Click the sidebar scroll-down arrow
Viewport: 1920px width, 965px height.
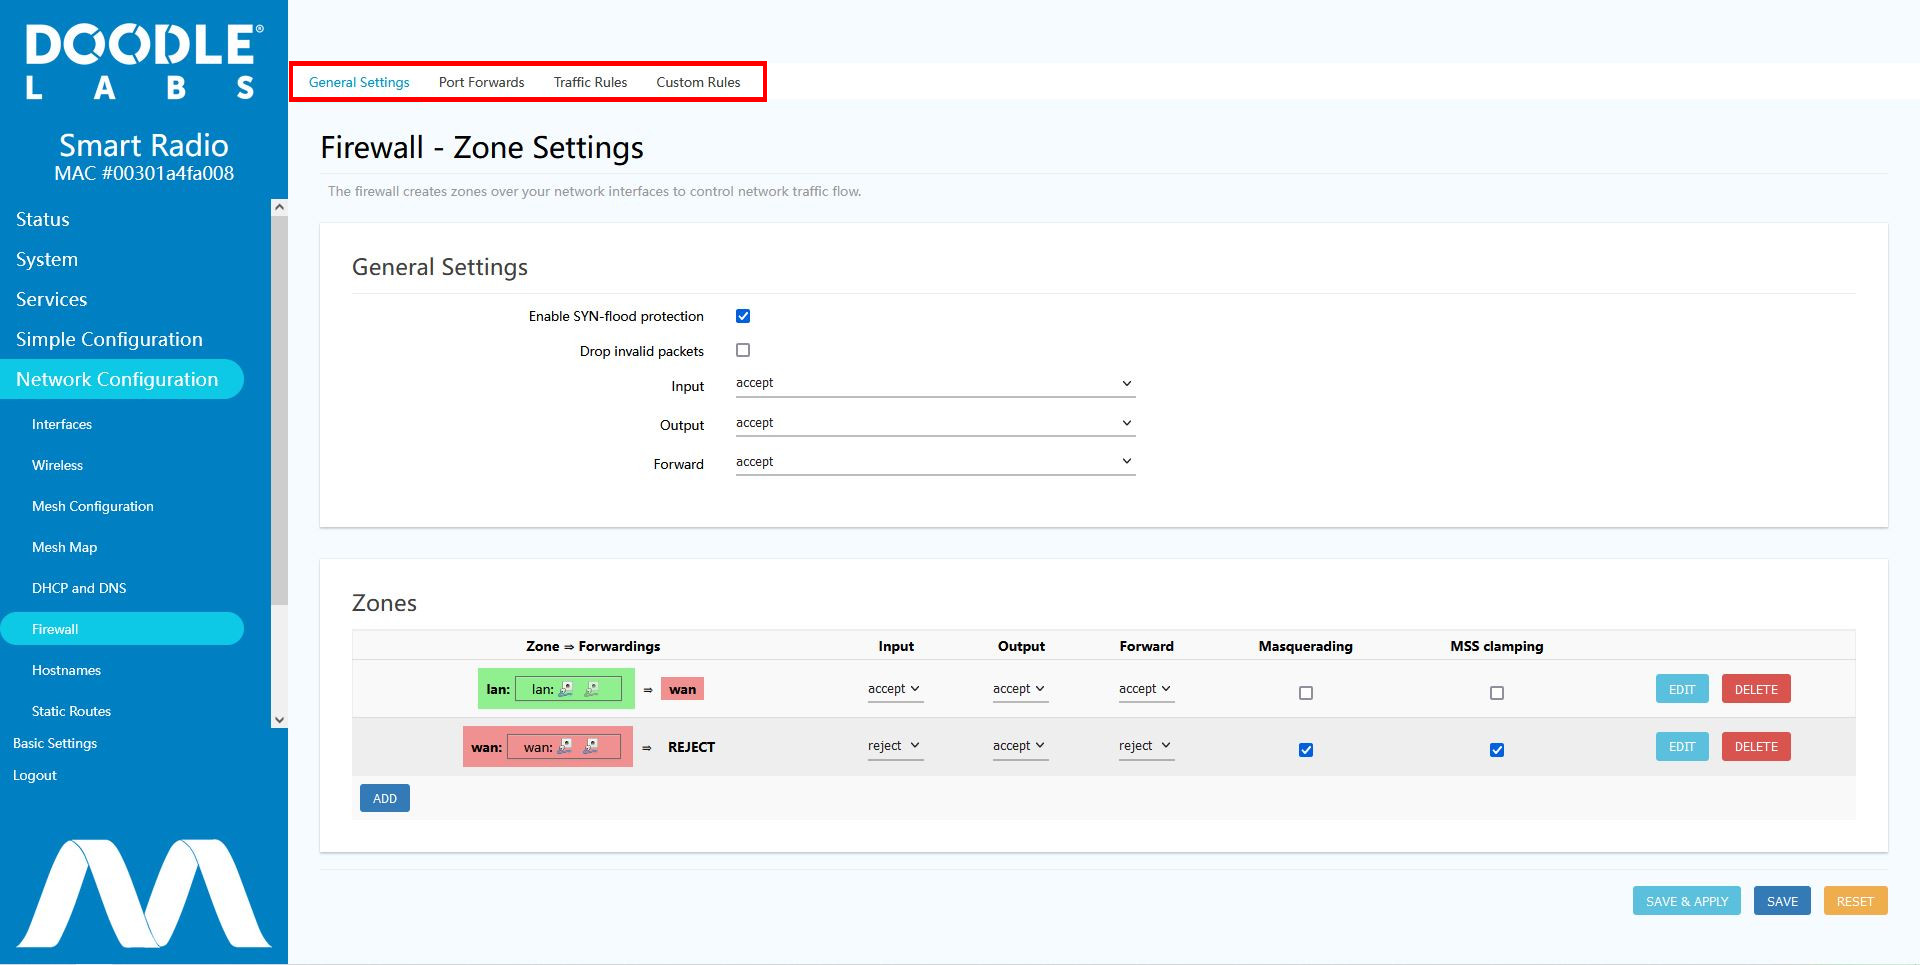(280, 720)
